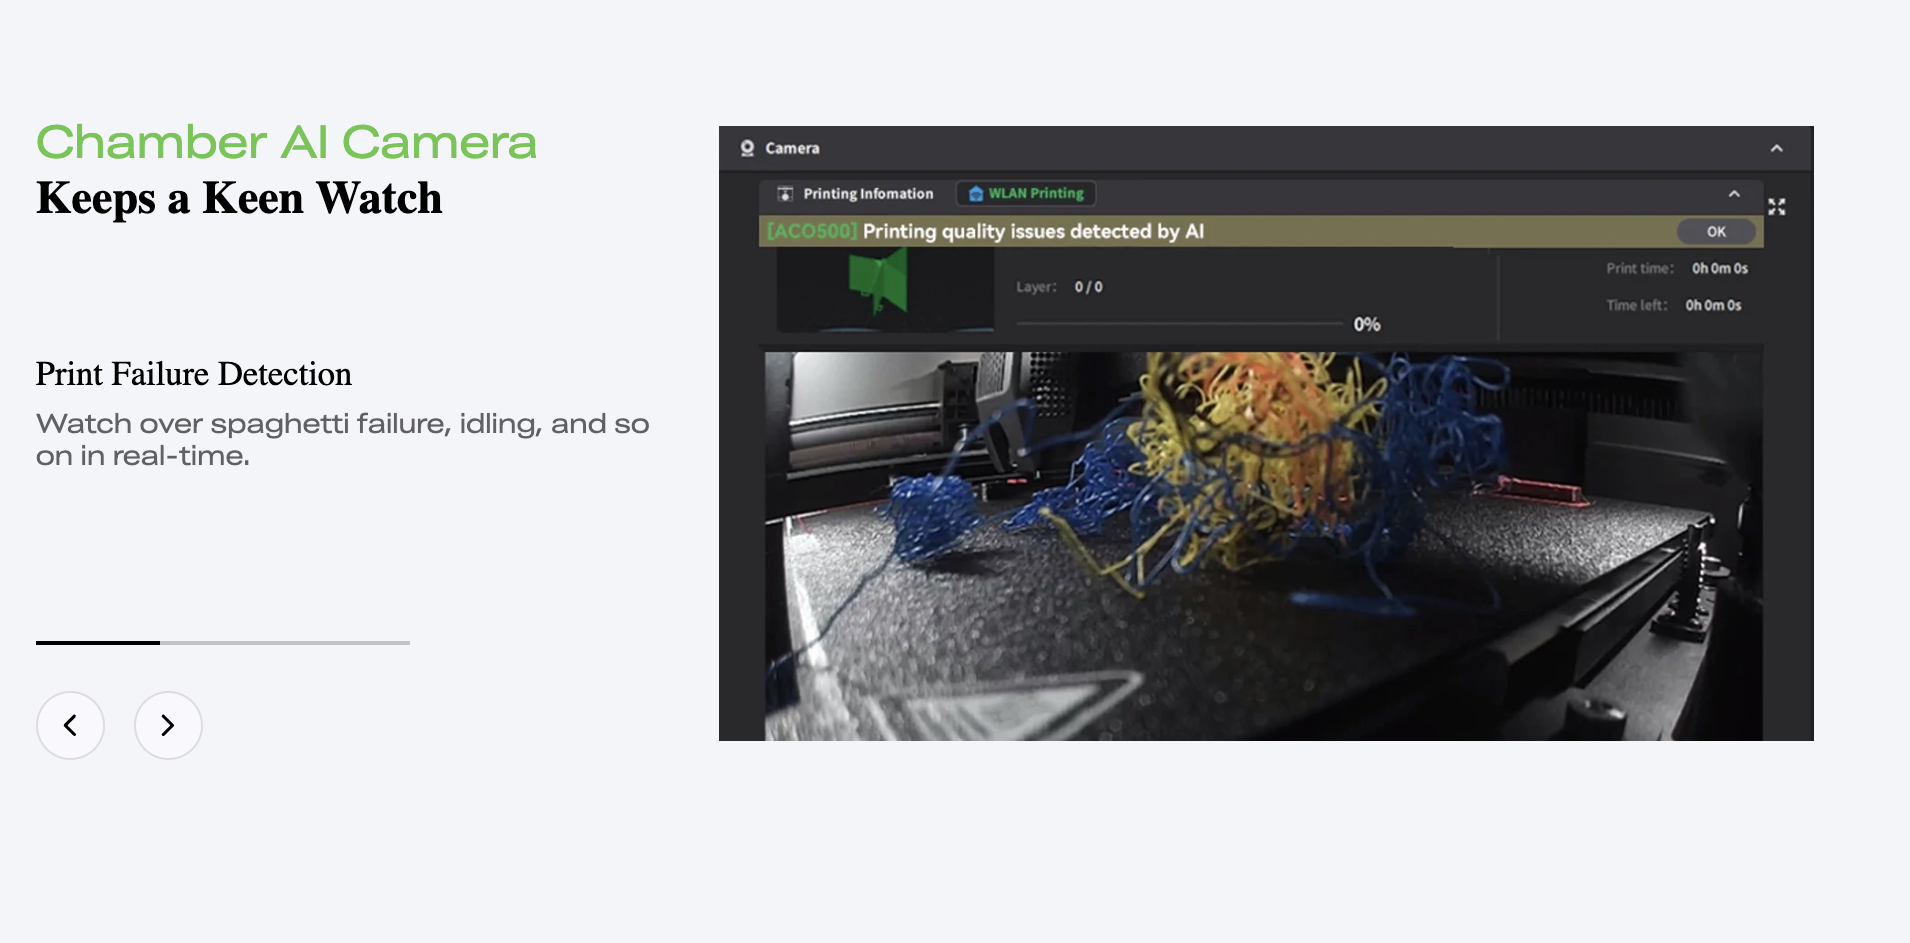
Task: Click the camera icon in panel header
Action: (x=747, y=148)
